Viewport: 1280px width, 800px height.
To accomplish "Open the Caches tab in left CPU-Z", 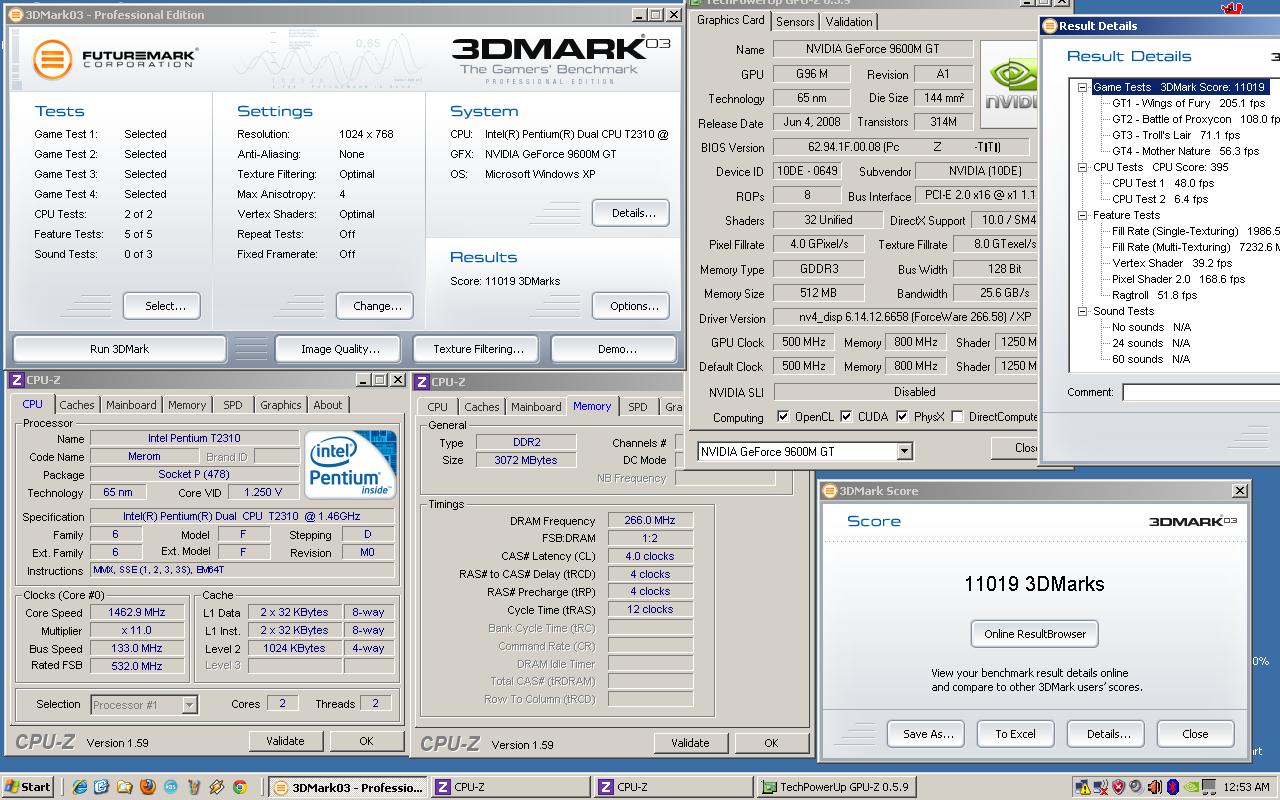I will coord(76,405).
